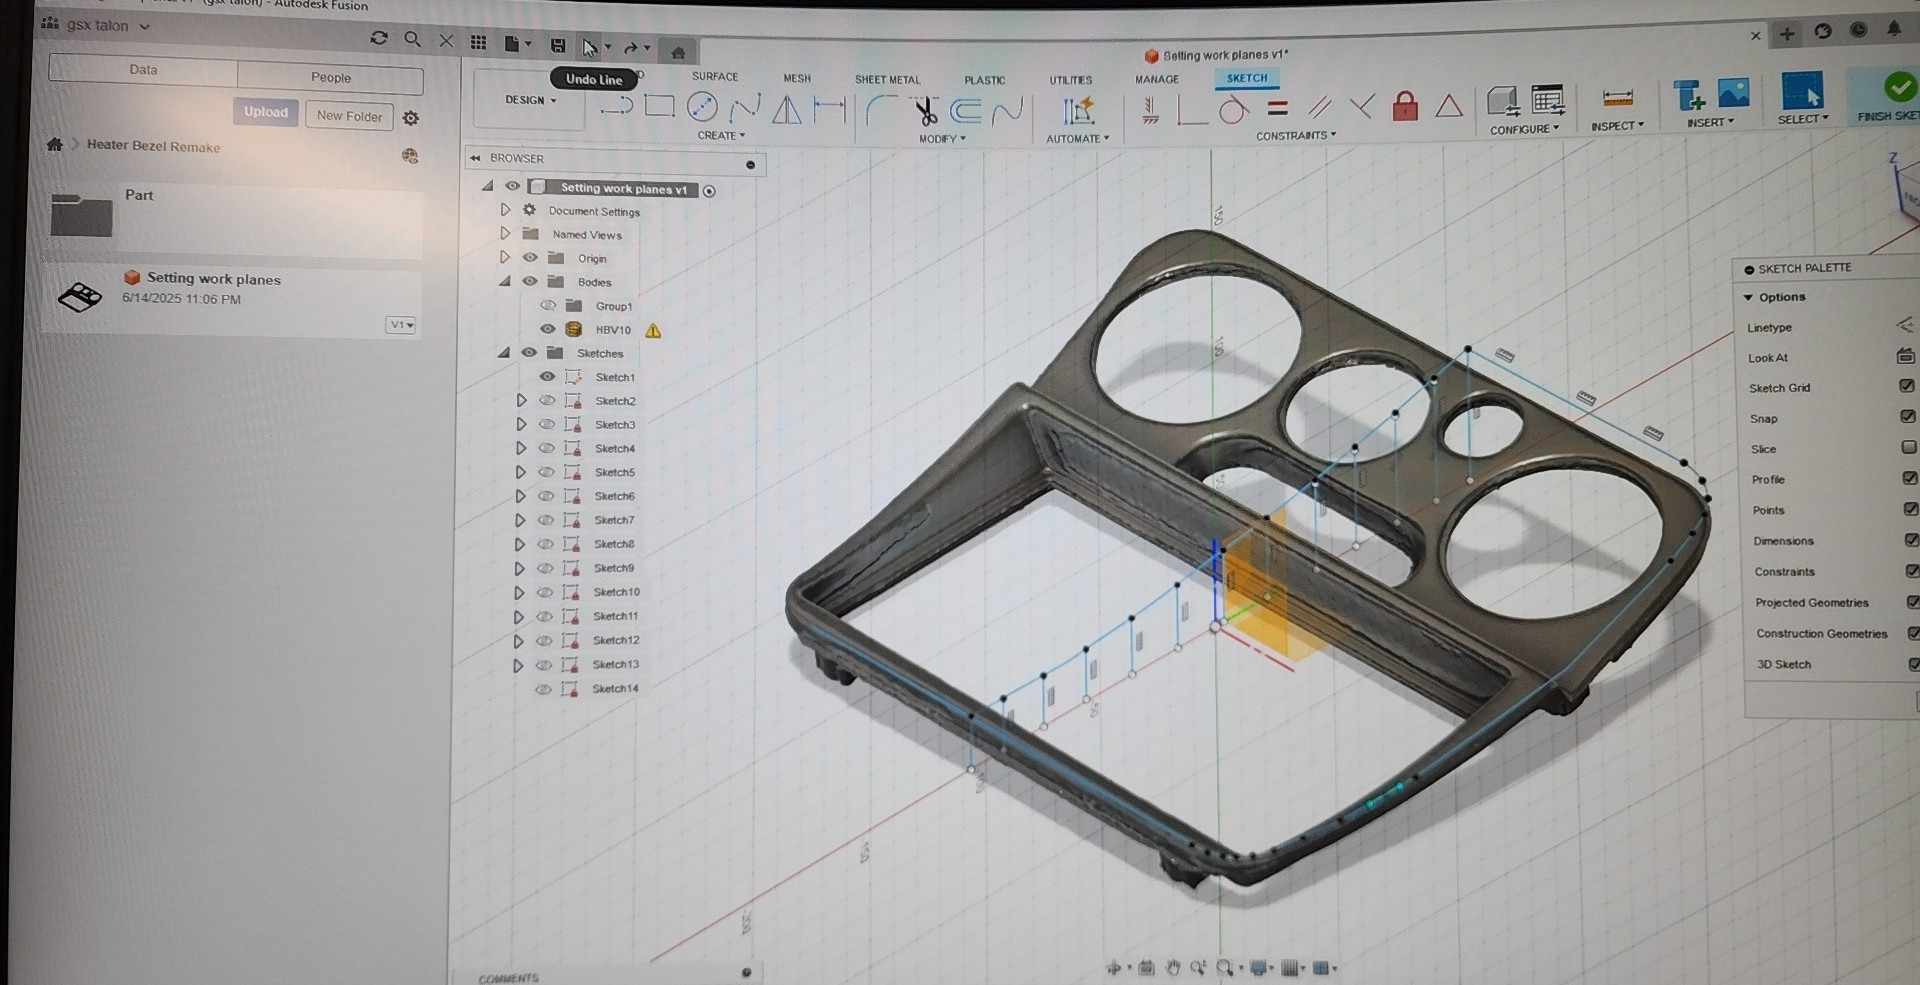Apply the Perpendicular constraint
1920x985 pixels.
tap(1362, 105)
